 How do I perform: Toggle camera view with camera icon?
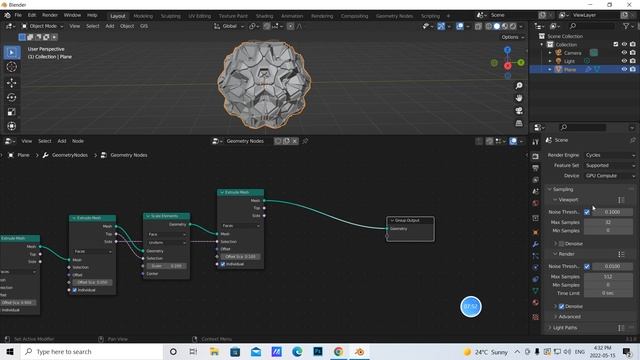(x=519, y=111)
